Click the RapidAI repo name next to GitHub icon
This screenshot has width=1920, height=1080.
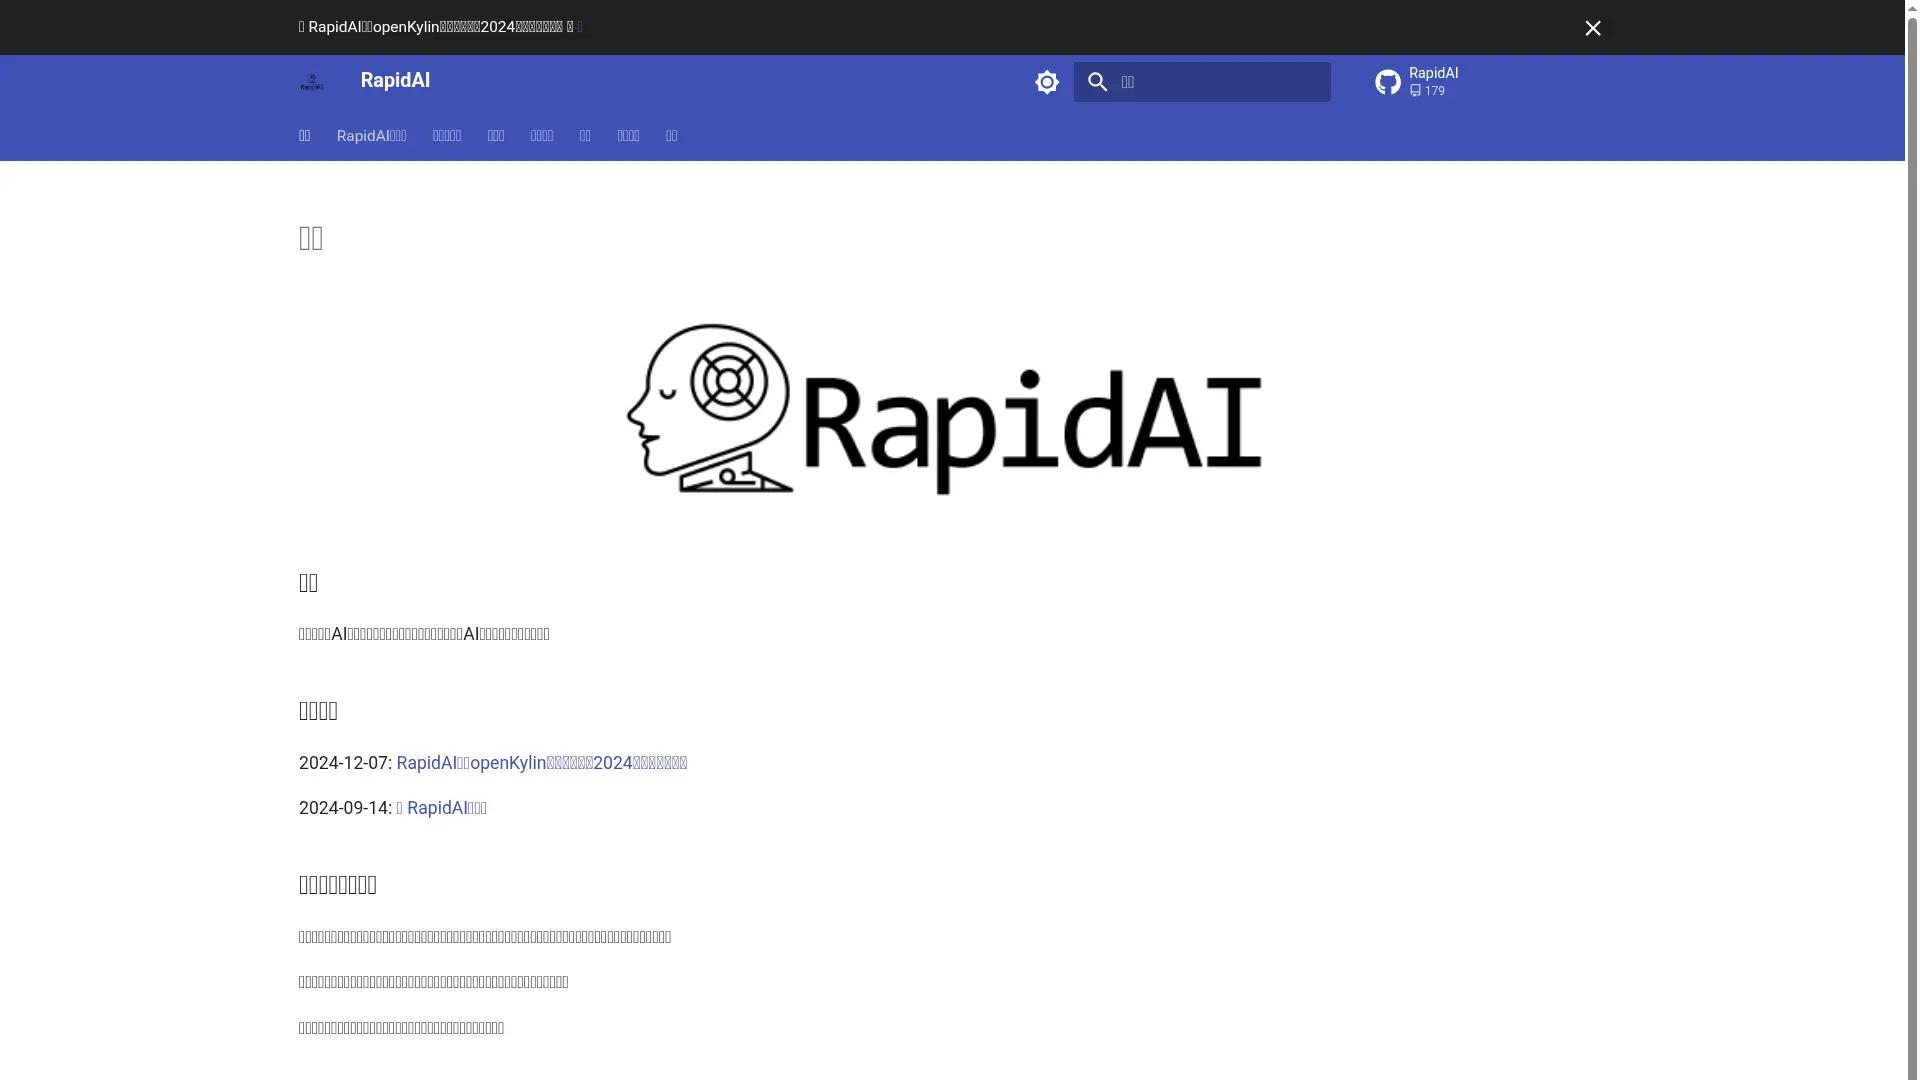point(1432,72)
